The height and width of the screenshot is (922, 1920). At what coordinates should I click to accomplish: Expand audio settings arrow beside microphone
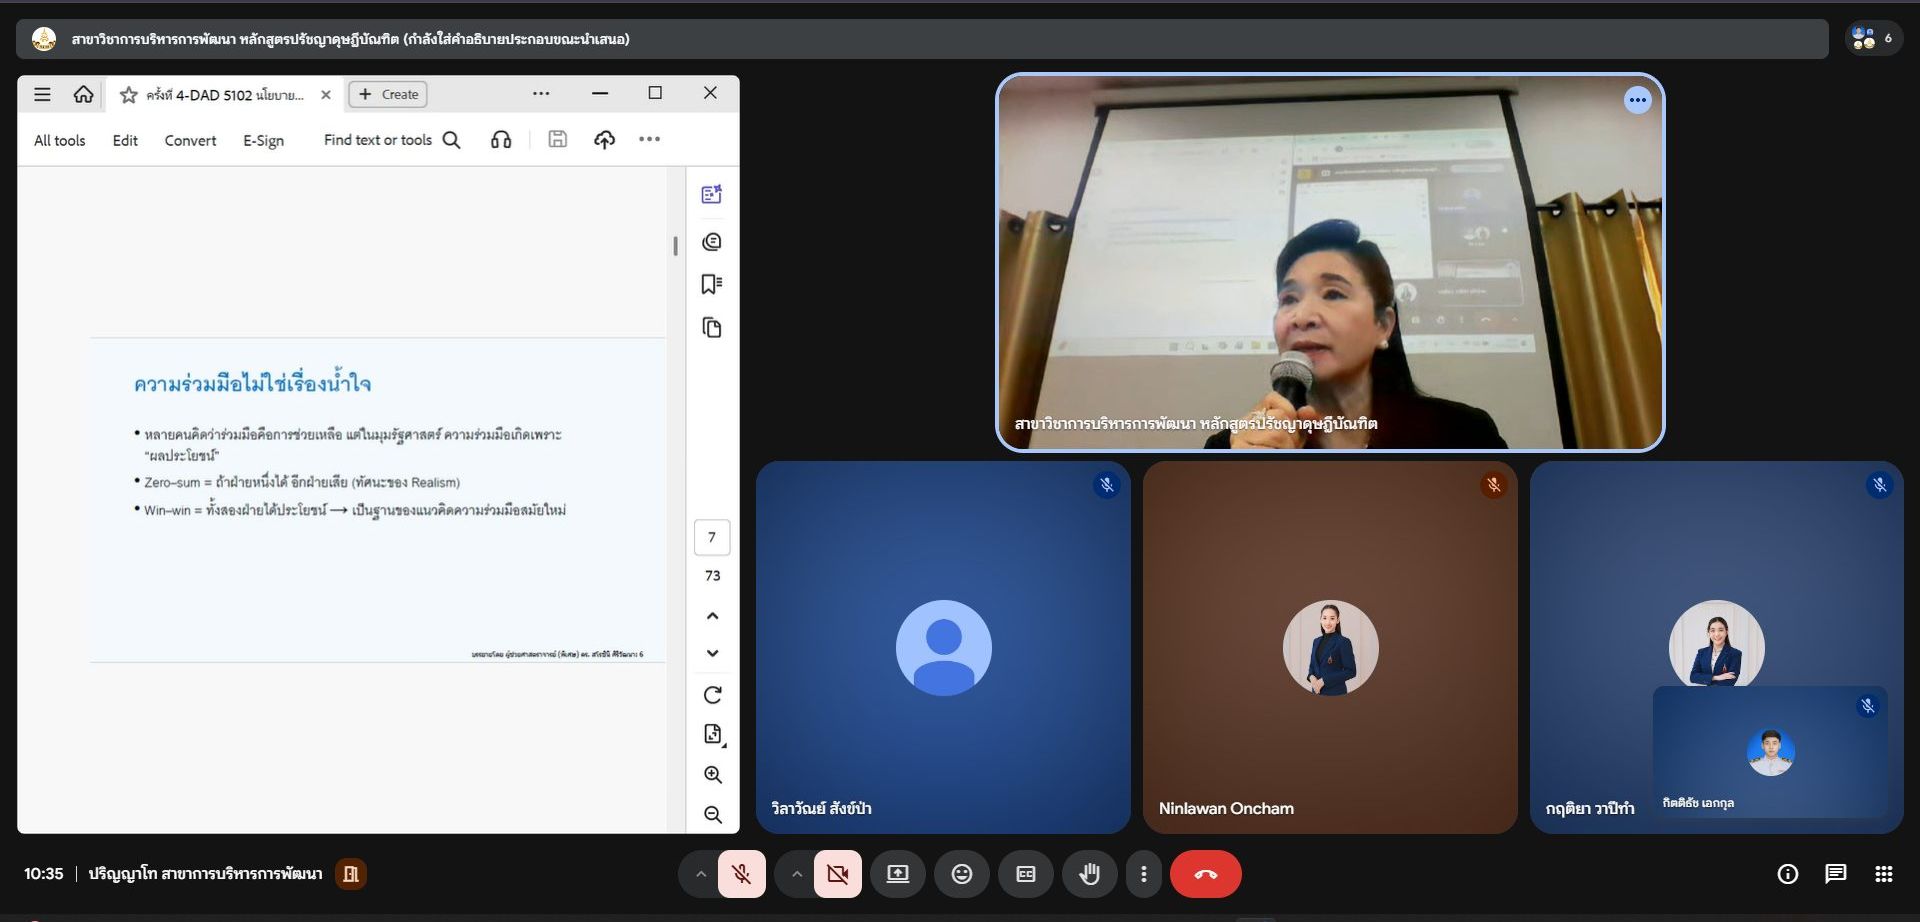point(701,874)
